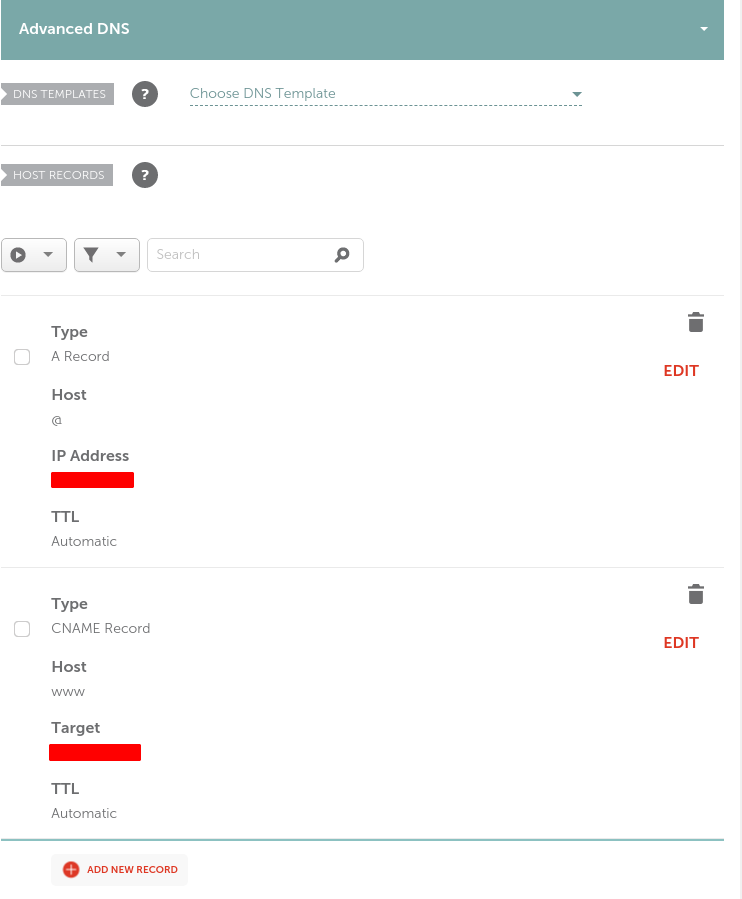Click the funnel filter icon
742x899 pixels.
91,255
